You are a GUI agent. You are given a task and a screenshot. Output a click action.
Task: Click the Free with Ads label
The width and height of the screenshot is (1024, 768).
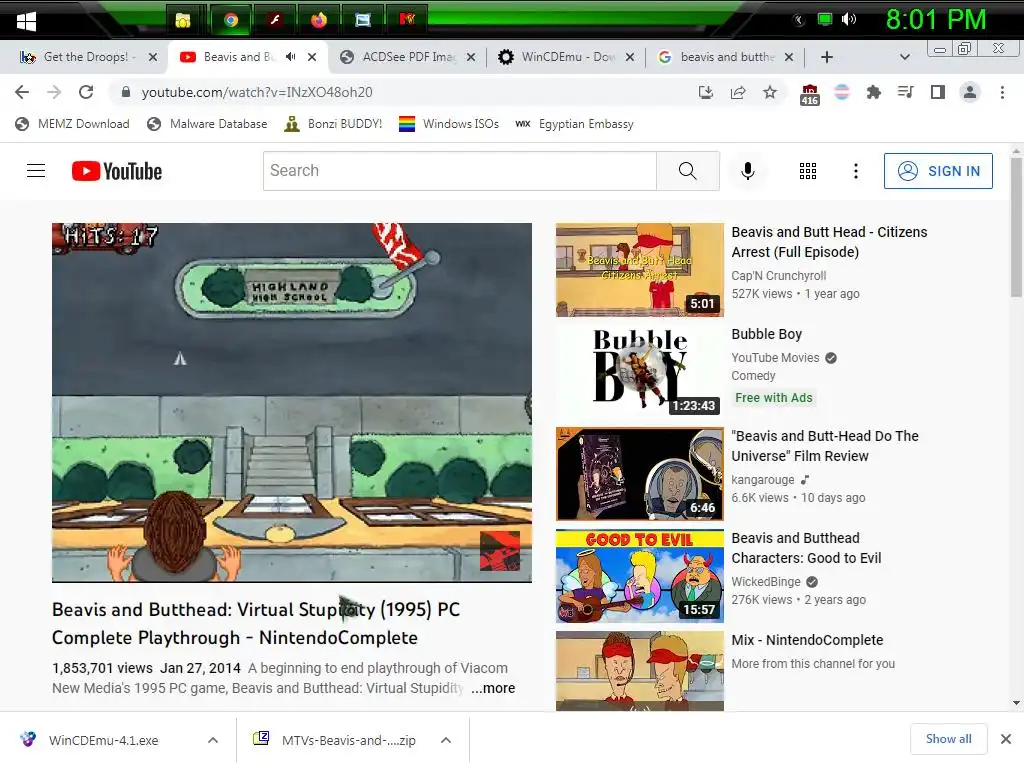(773, 398)
